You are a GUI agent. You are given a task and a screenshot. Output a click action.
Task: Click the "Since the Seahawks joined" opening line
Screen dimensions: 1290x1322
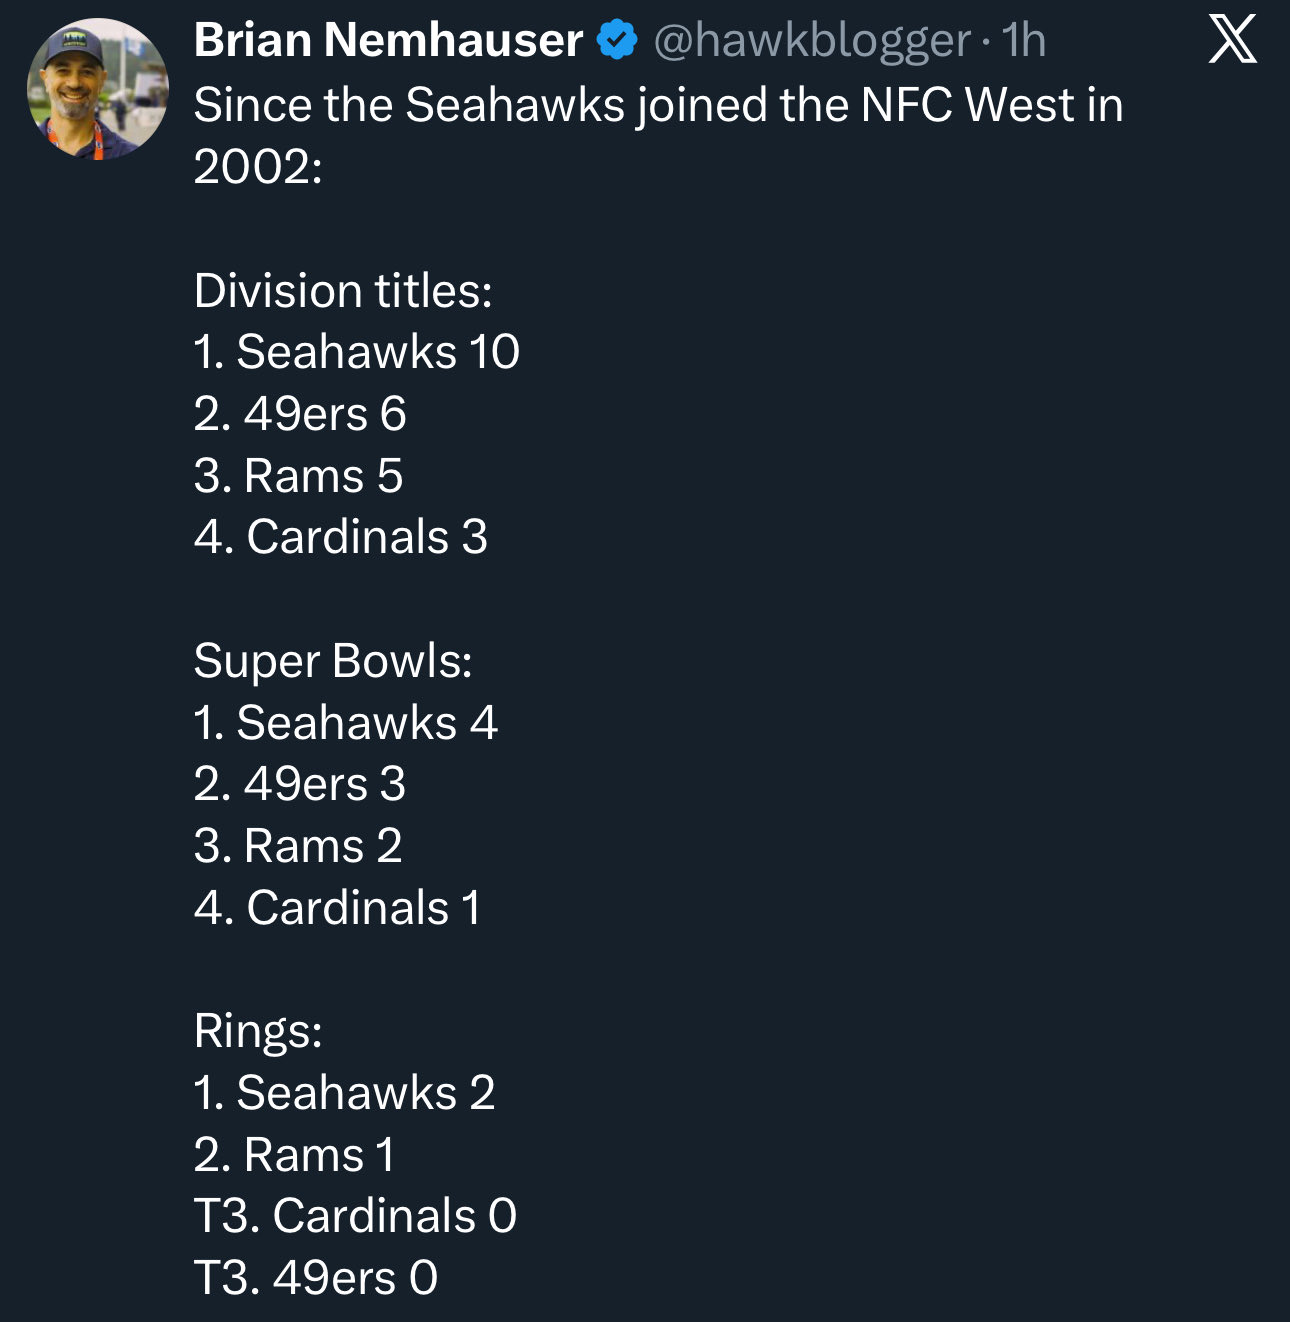pyautogui.click(x=657, y=105)
